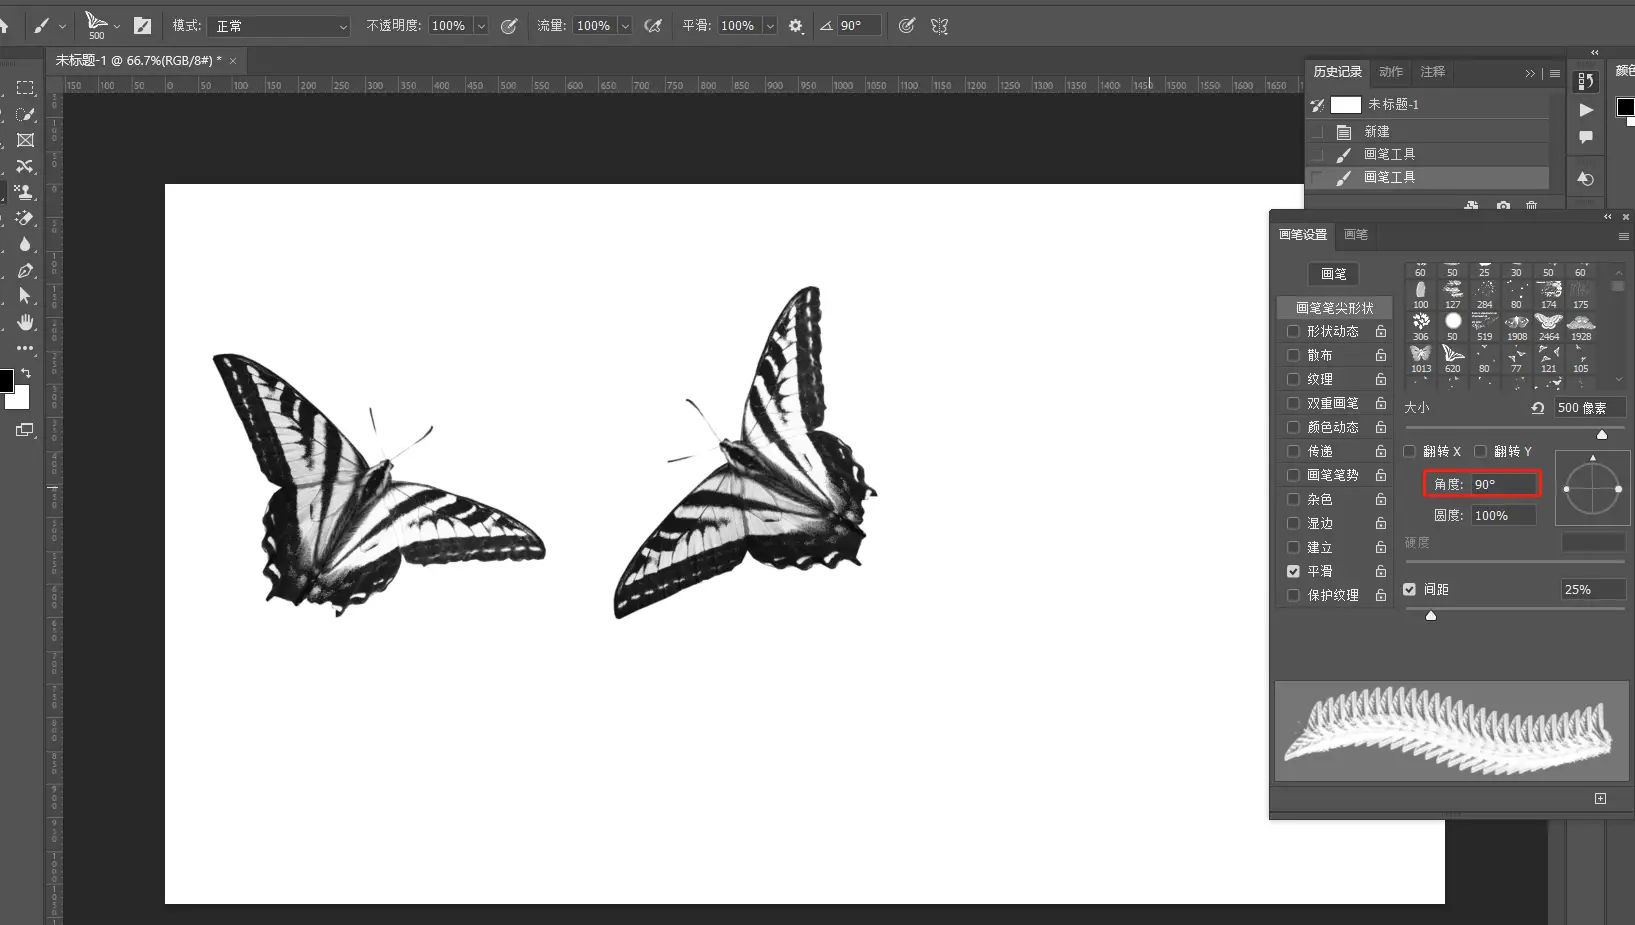Select the Pen tool
1635x925 pixels.
25,270
